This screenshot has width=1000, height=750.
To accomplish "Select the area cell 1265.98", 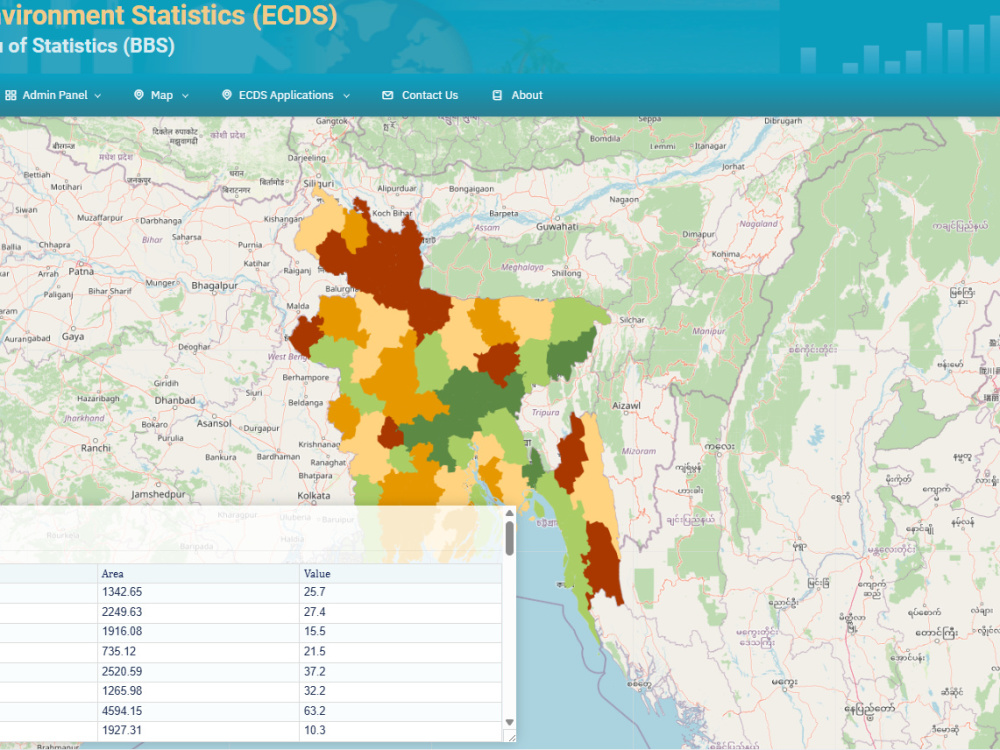I will (x=198, y=691).
